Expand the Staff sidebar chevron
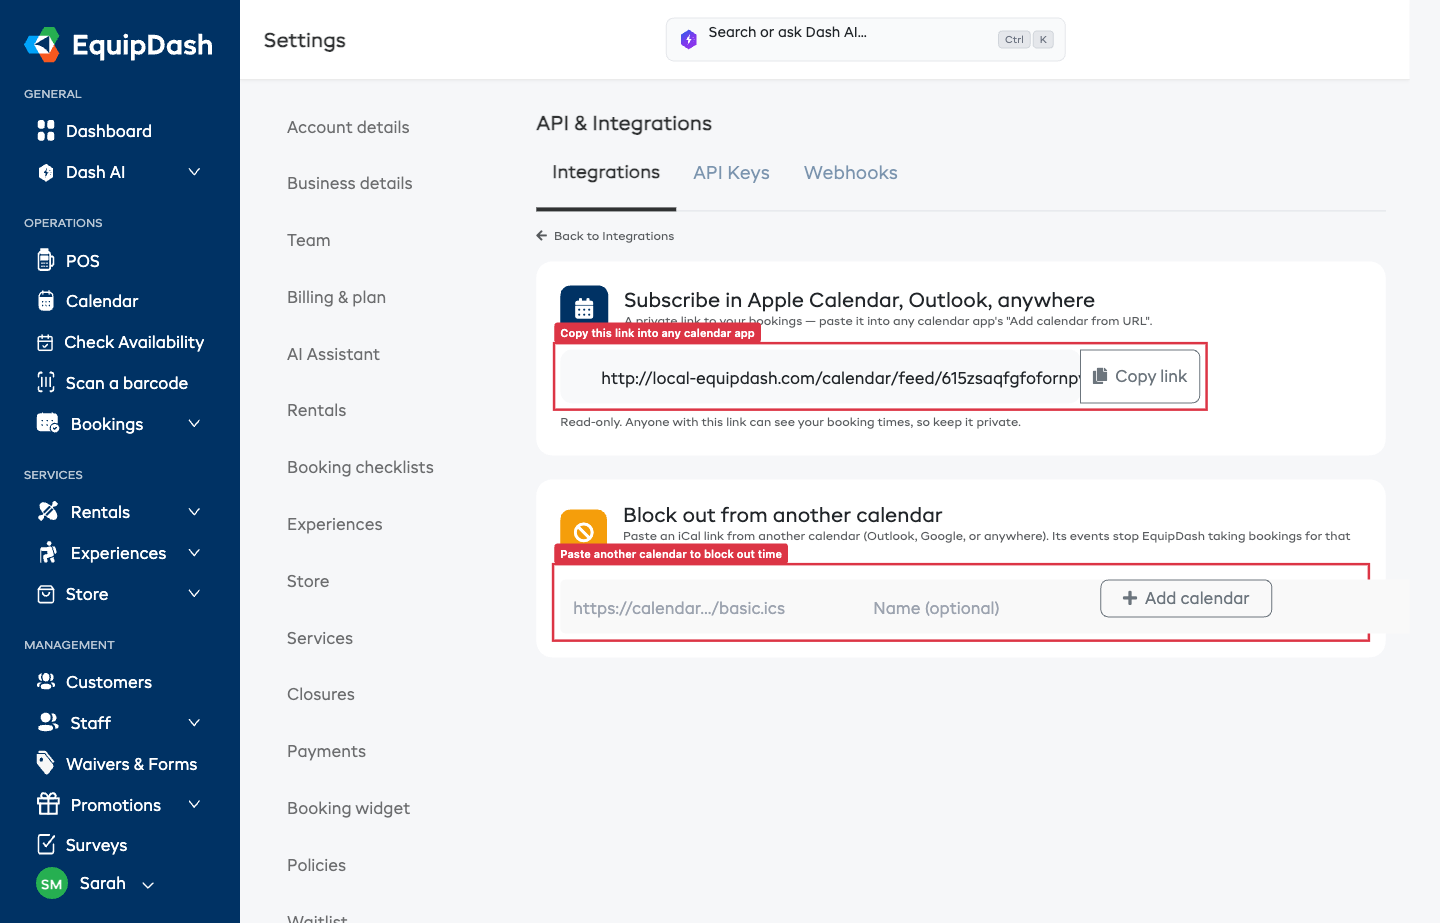This screenshot has height=923, width=1440. point(195,723)
